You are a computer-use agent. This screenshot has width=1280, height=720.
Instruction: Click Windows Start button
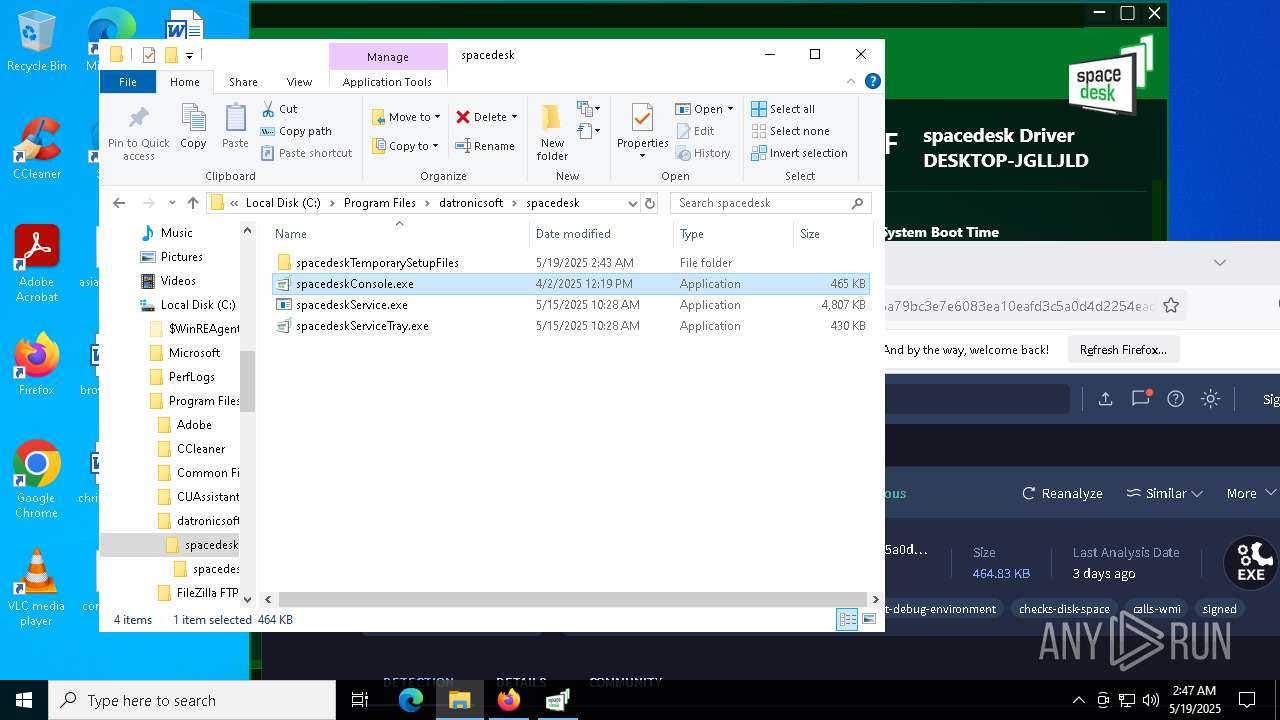pyautogui.click(x=24, y=700)
